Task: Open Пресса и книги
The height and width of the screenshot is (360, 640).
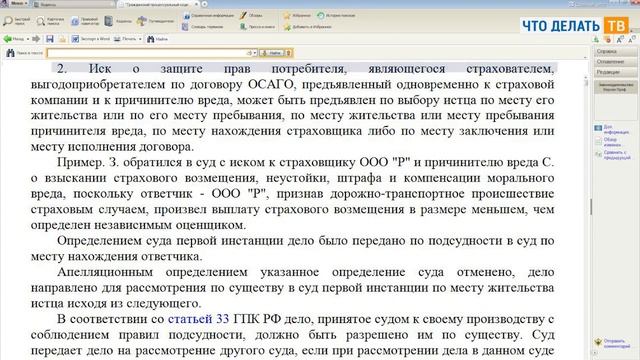Action: [257, 27]
